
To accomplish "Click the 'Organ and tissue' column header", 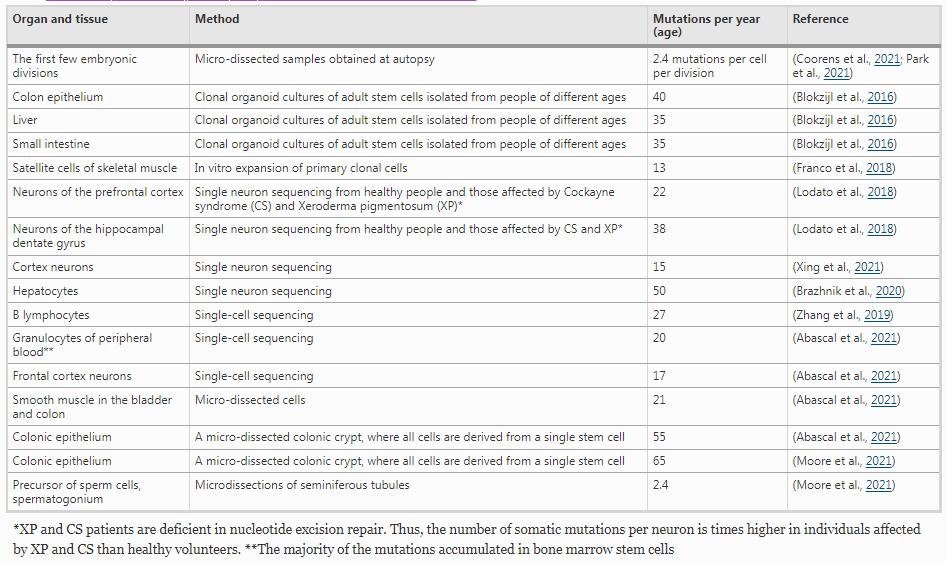I will click(x=60, y=19).
